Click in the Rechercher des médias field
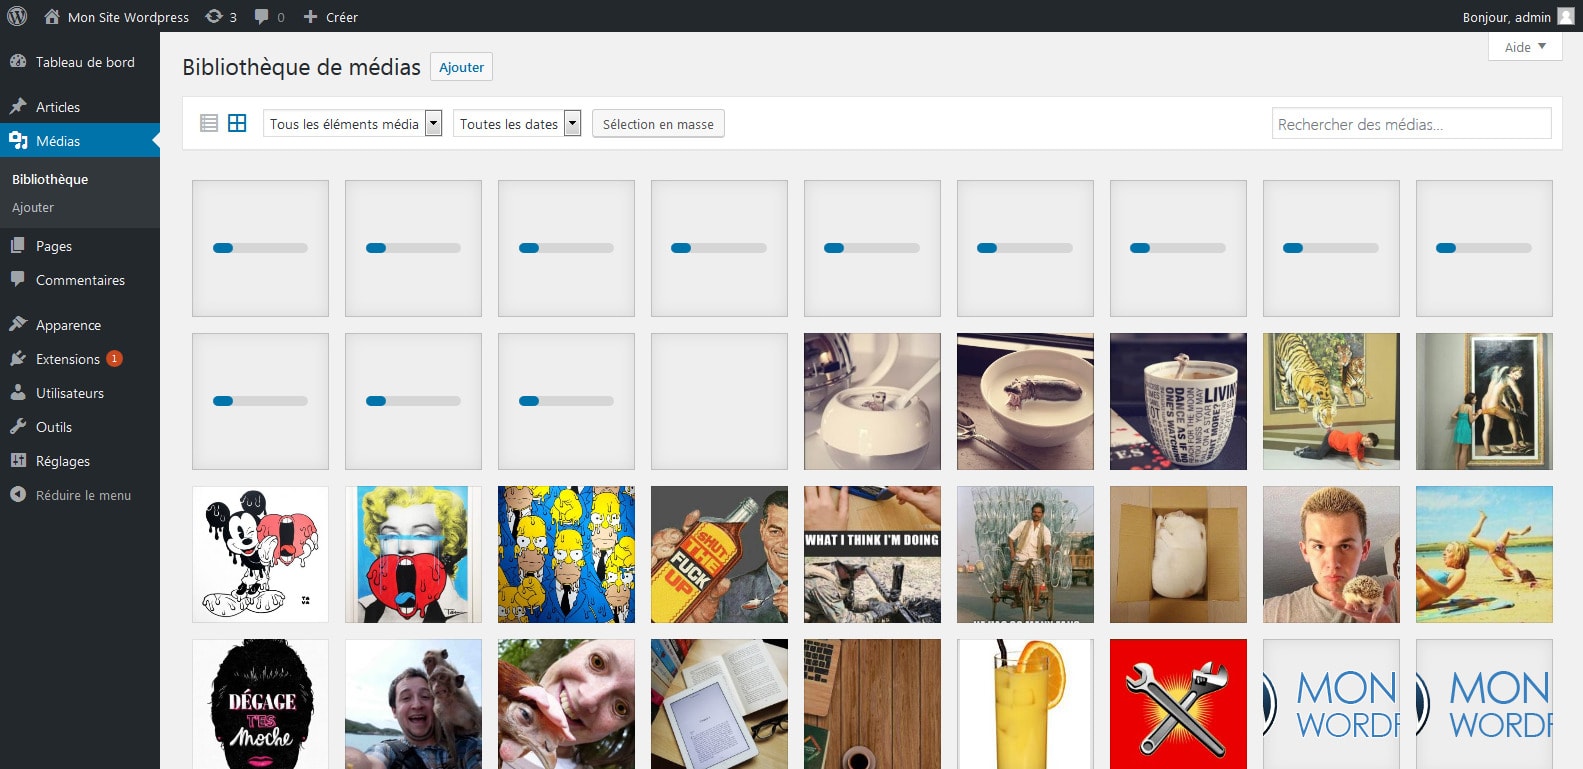 tap(1411, 124)
